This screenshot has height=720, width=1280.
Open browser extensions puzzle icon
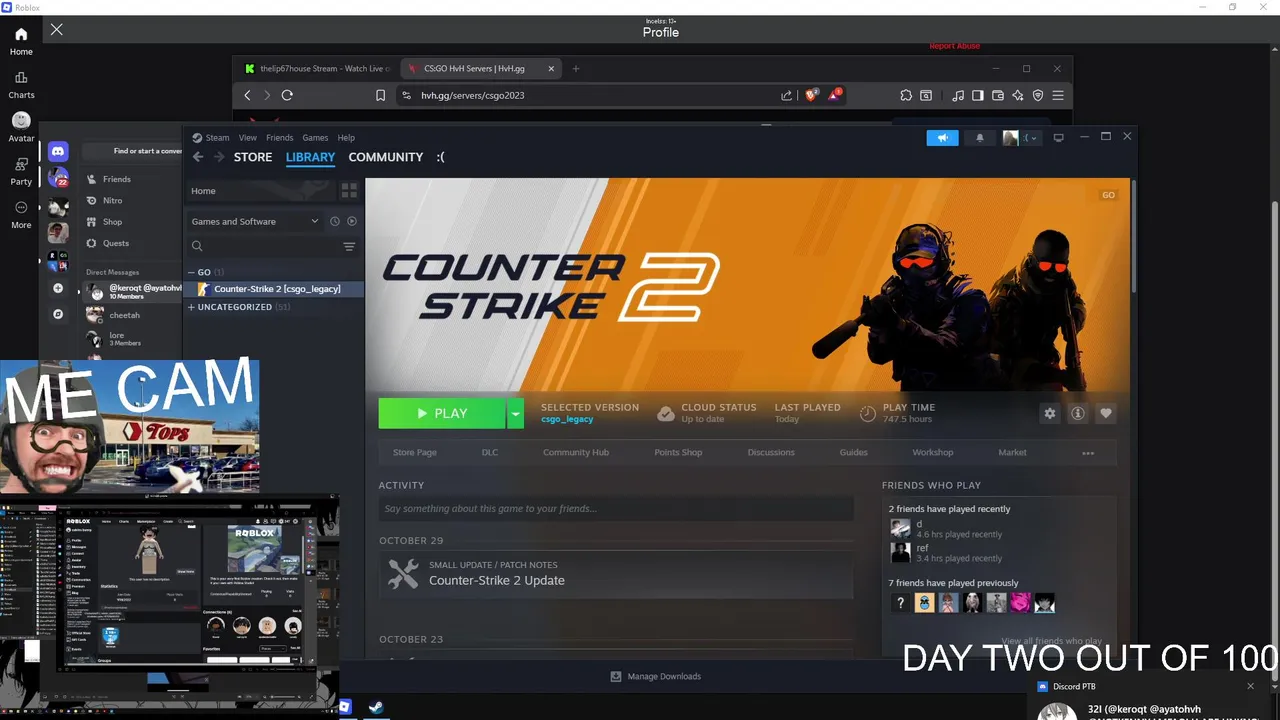tap(906, 95)
